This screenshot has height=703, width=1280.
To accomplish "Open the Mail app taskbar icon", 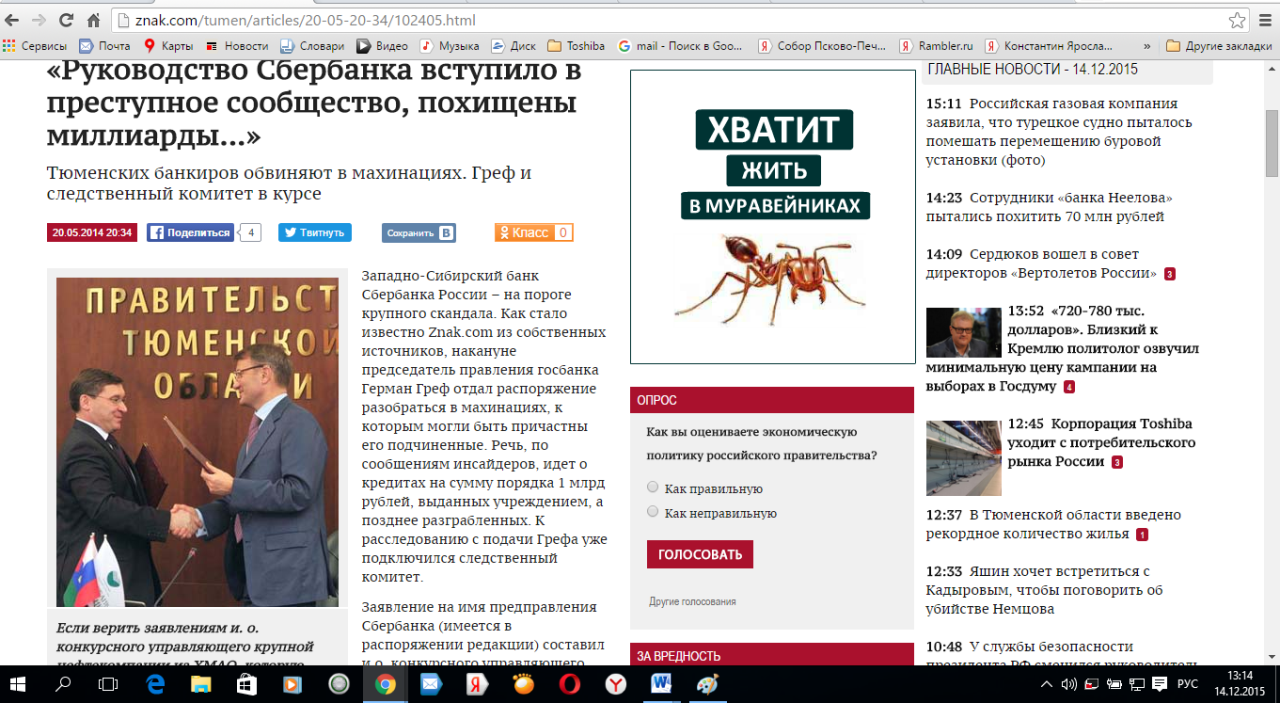I will [x=431, y=685].
